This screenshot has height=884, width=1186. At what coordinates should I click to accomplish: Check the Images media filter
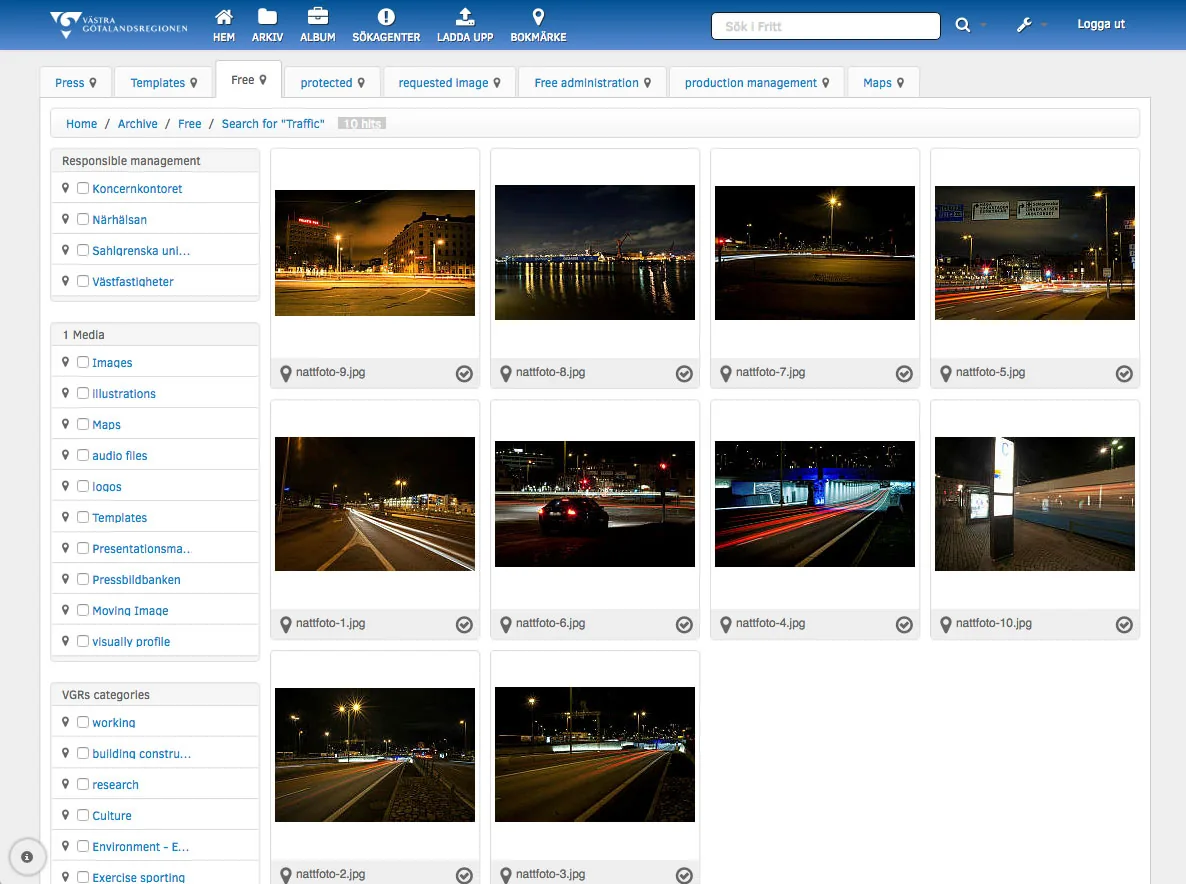[83, 362]
